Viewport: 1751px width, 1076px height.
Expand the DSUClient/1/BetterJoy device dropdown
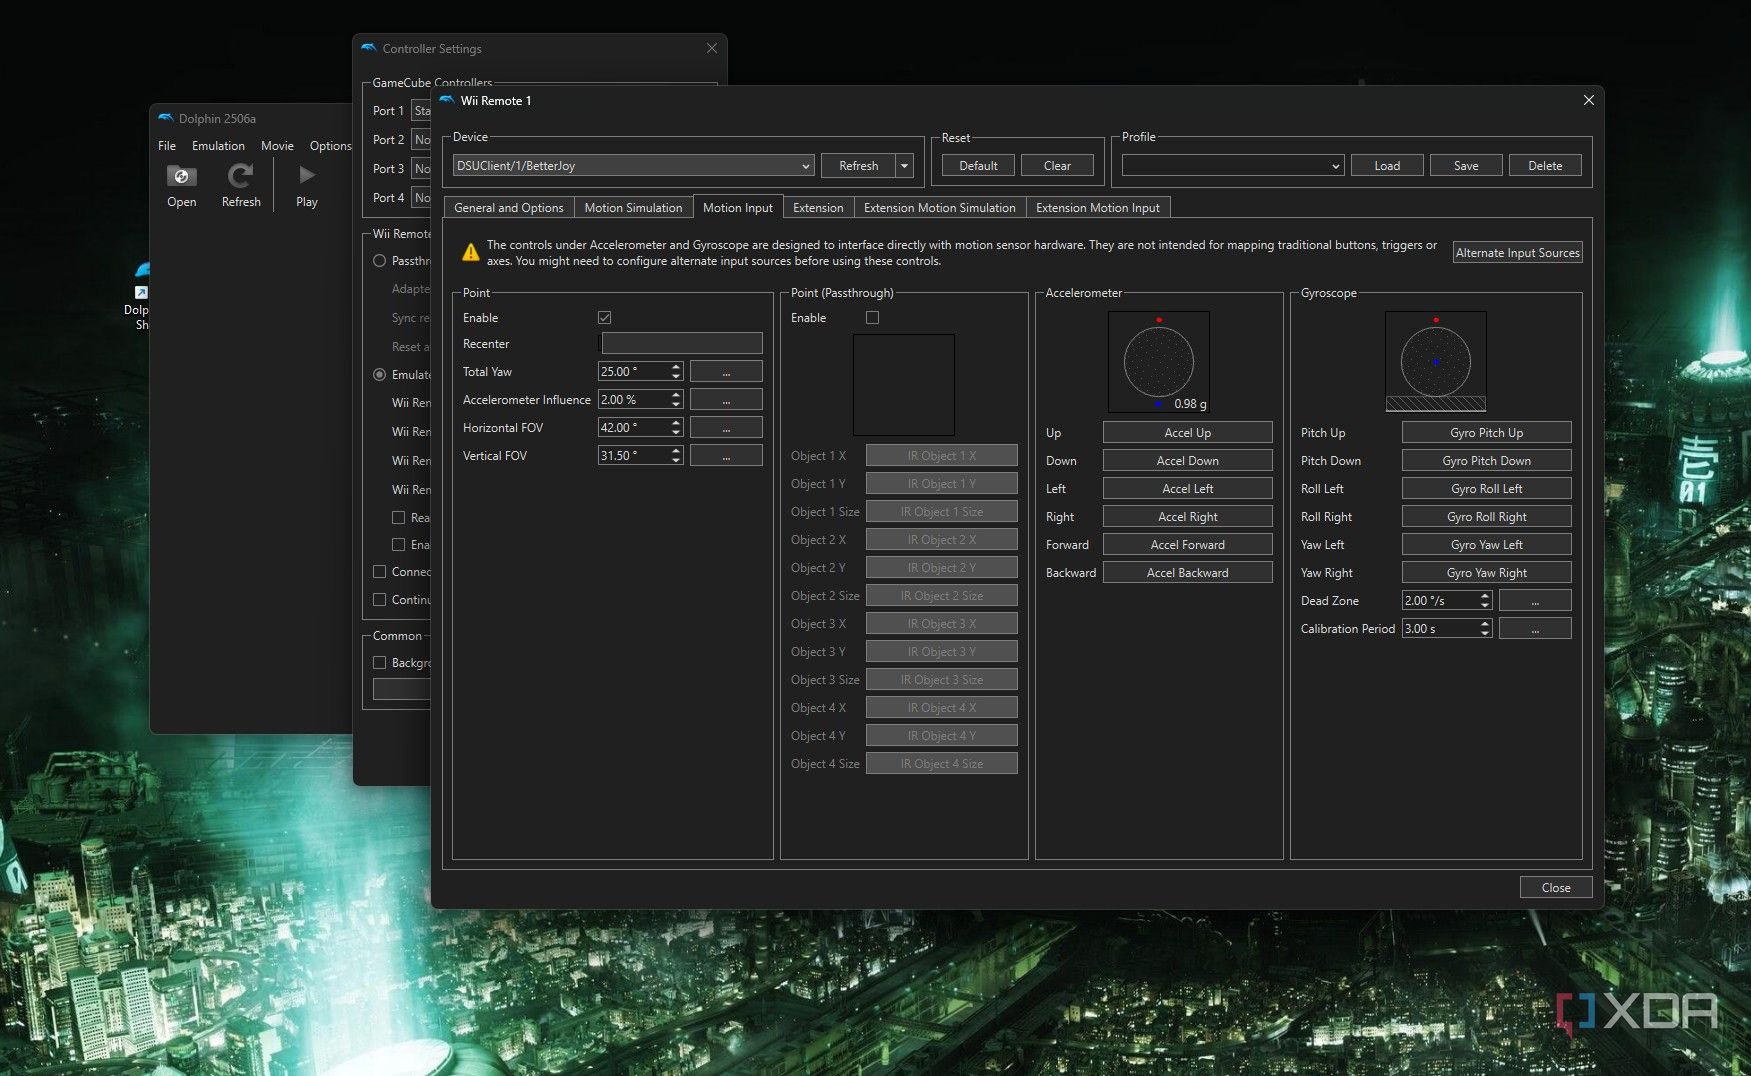633,166
